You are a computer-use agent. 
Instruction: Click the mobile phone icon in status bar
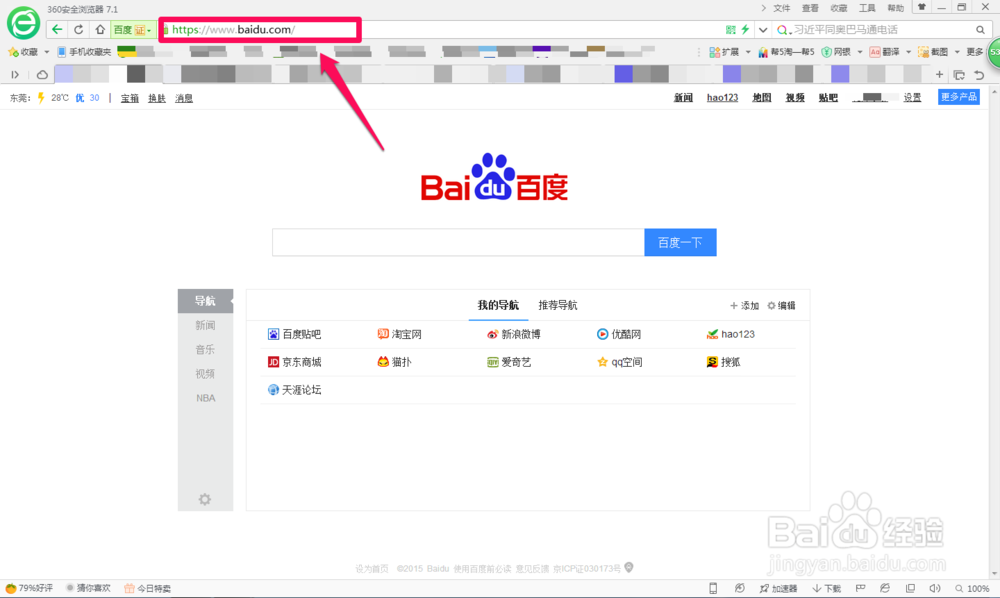click(713, 588)
